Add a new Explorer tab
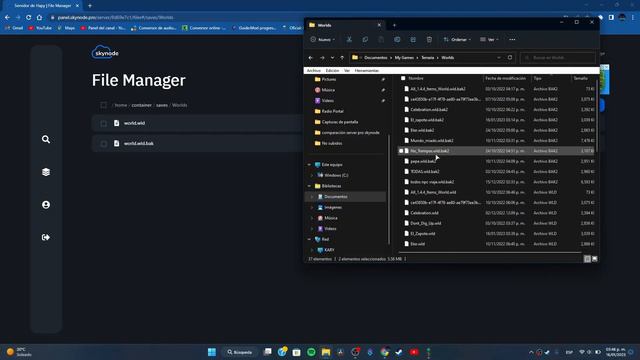The width and height of the screenshot is (640, 360). [x=394, y=25]
